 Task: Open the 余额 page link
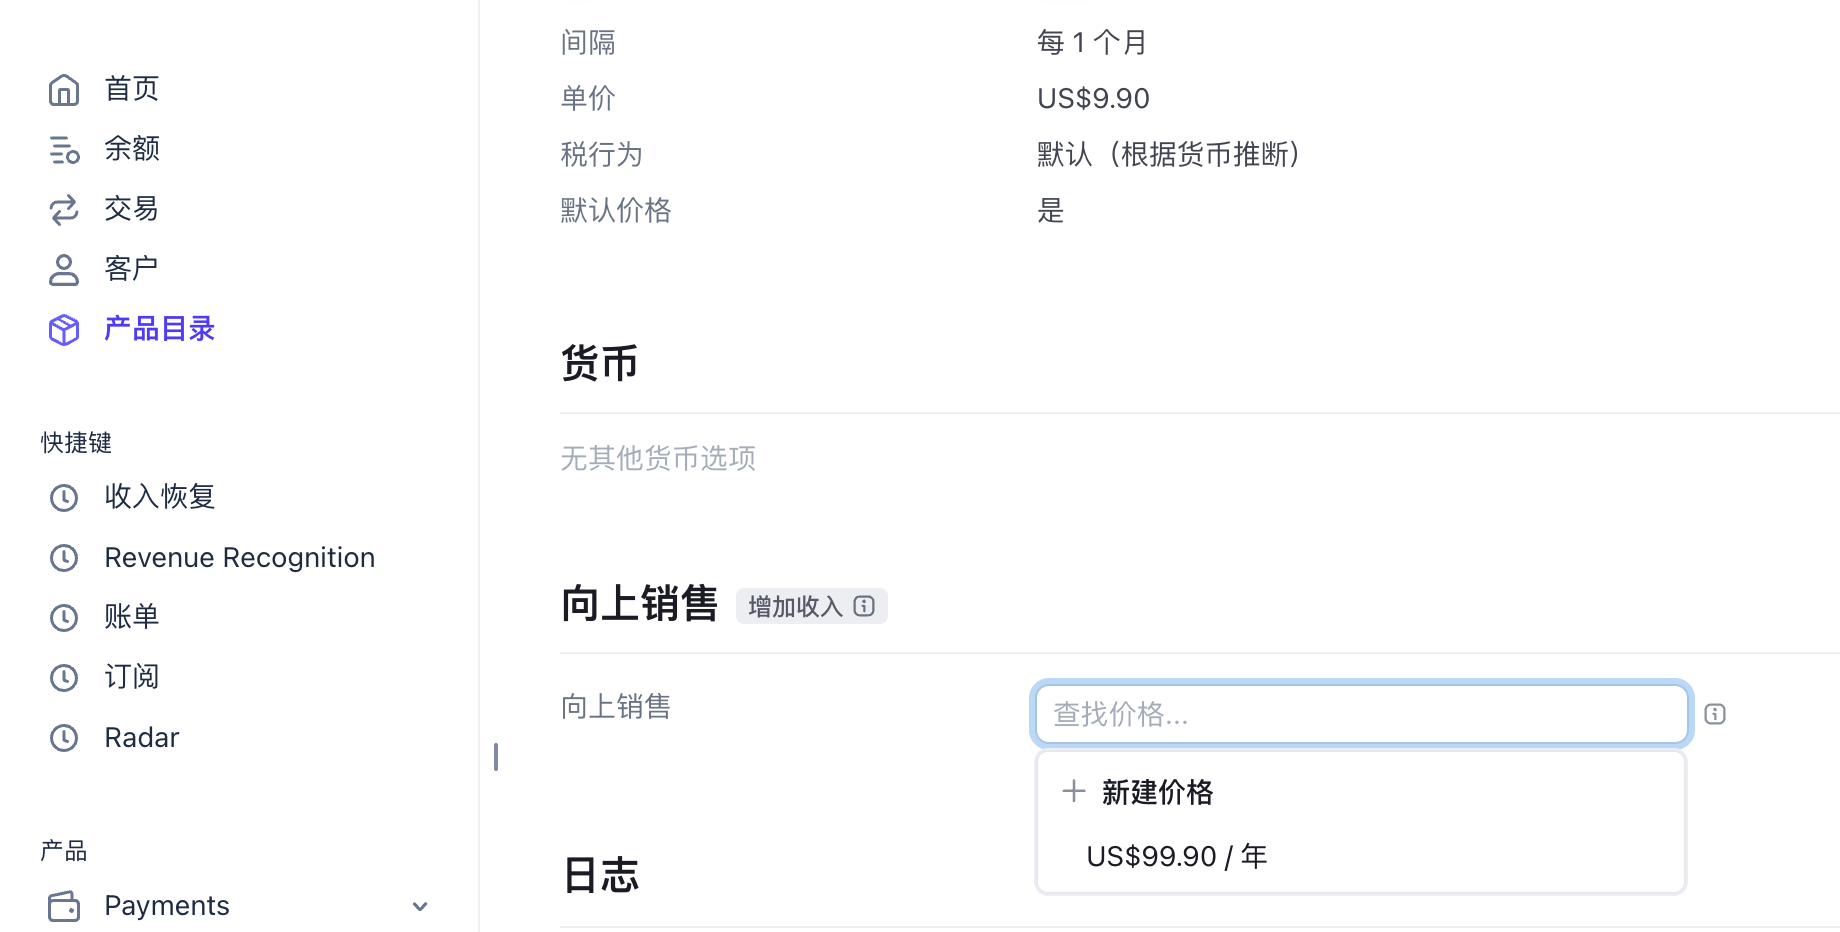(132, 149)
